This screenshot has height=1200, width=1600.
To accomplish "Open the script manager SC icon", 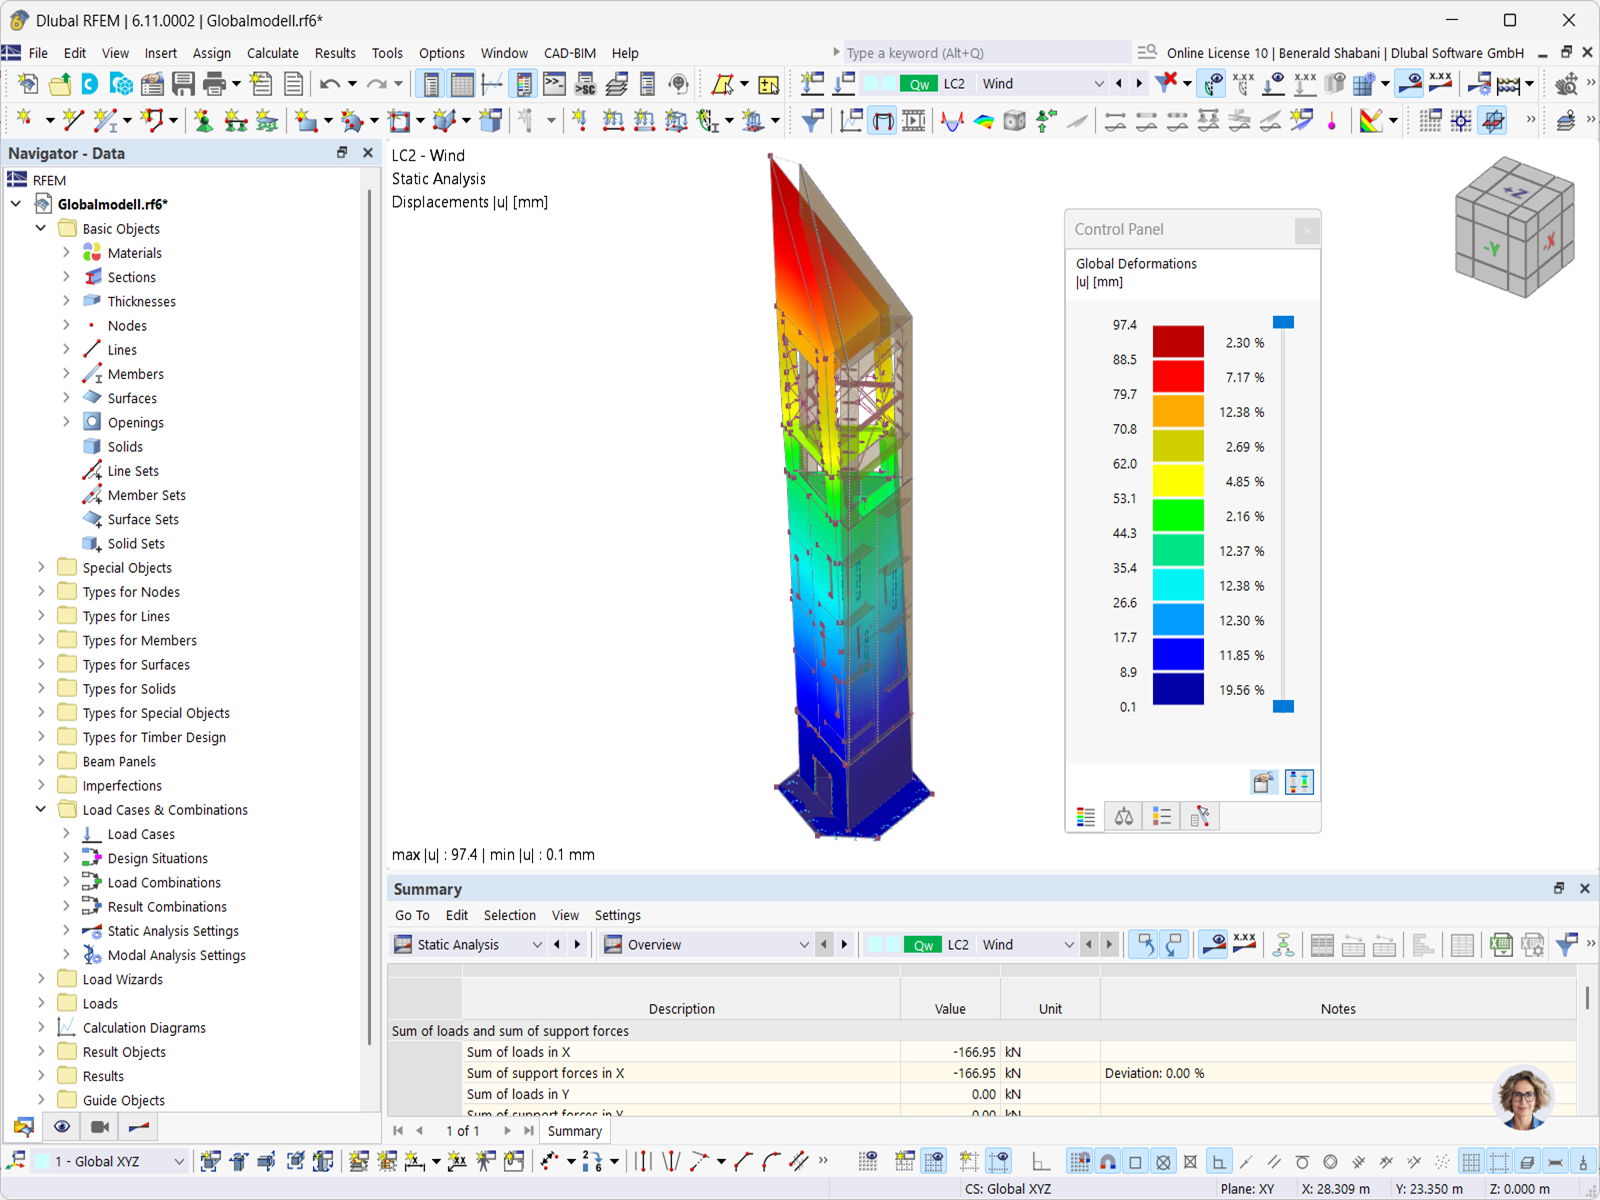I will click(585, 84).
